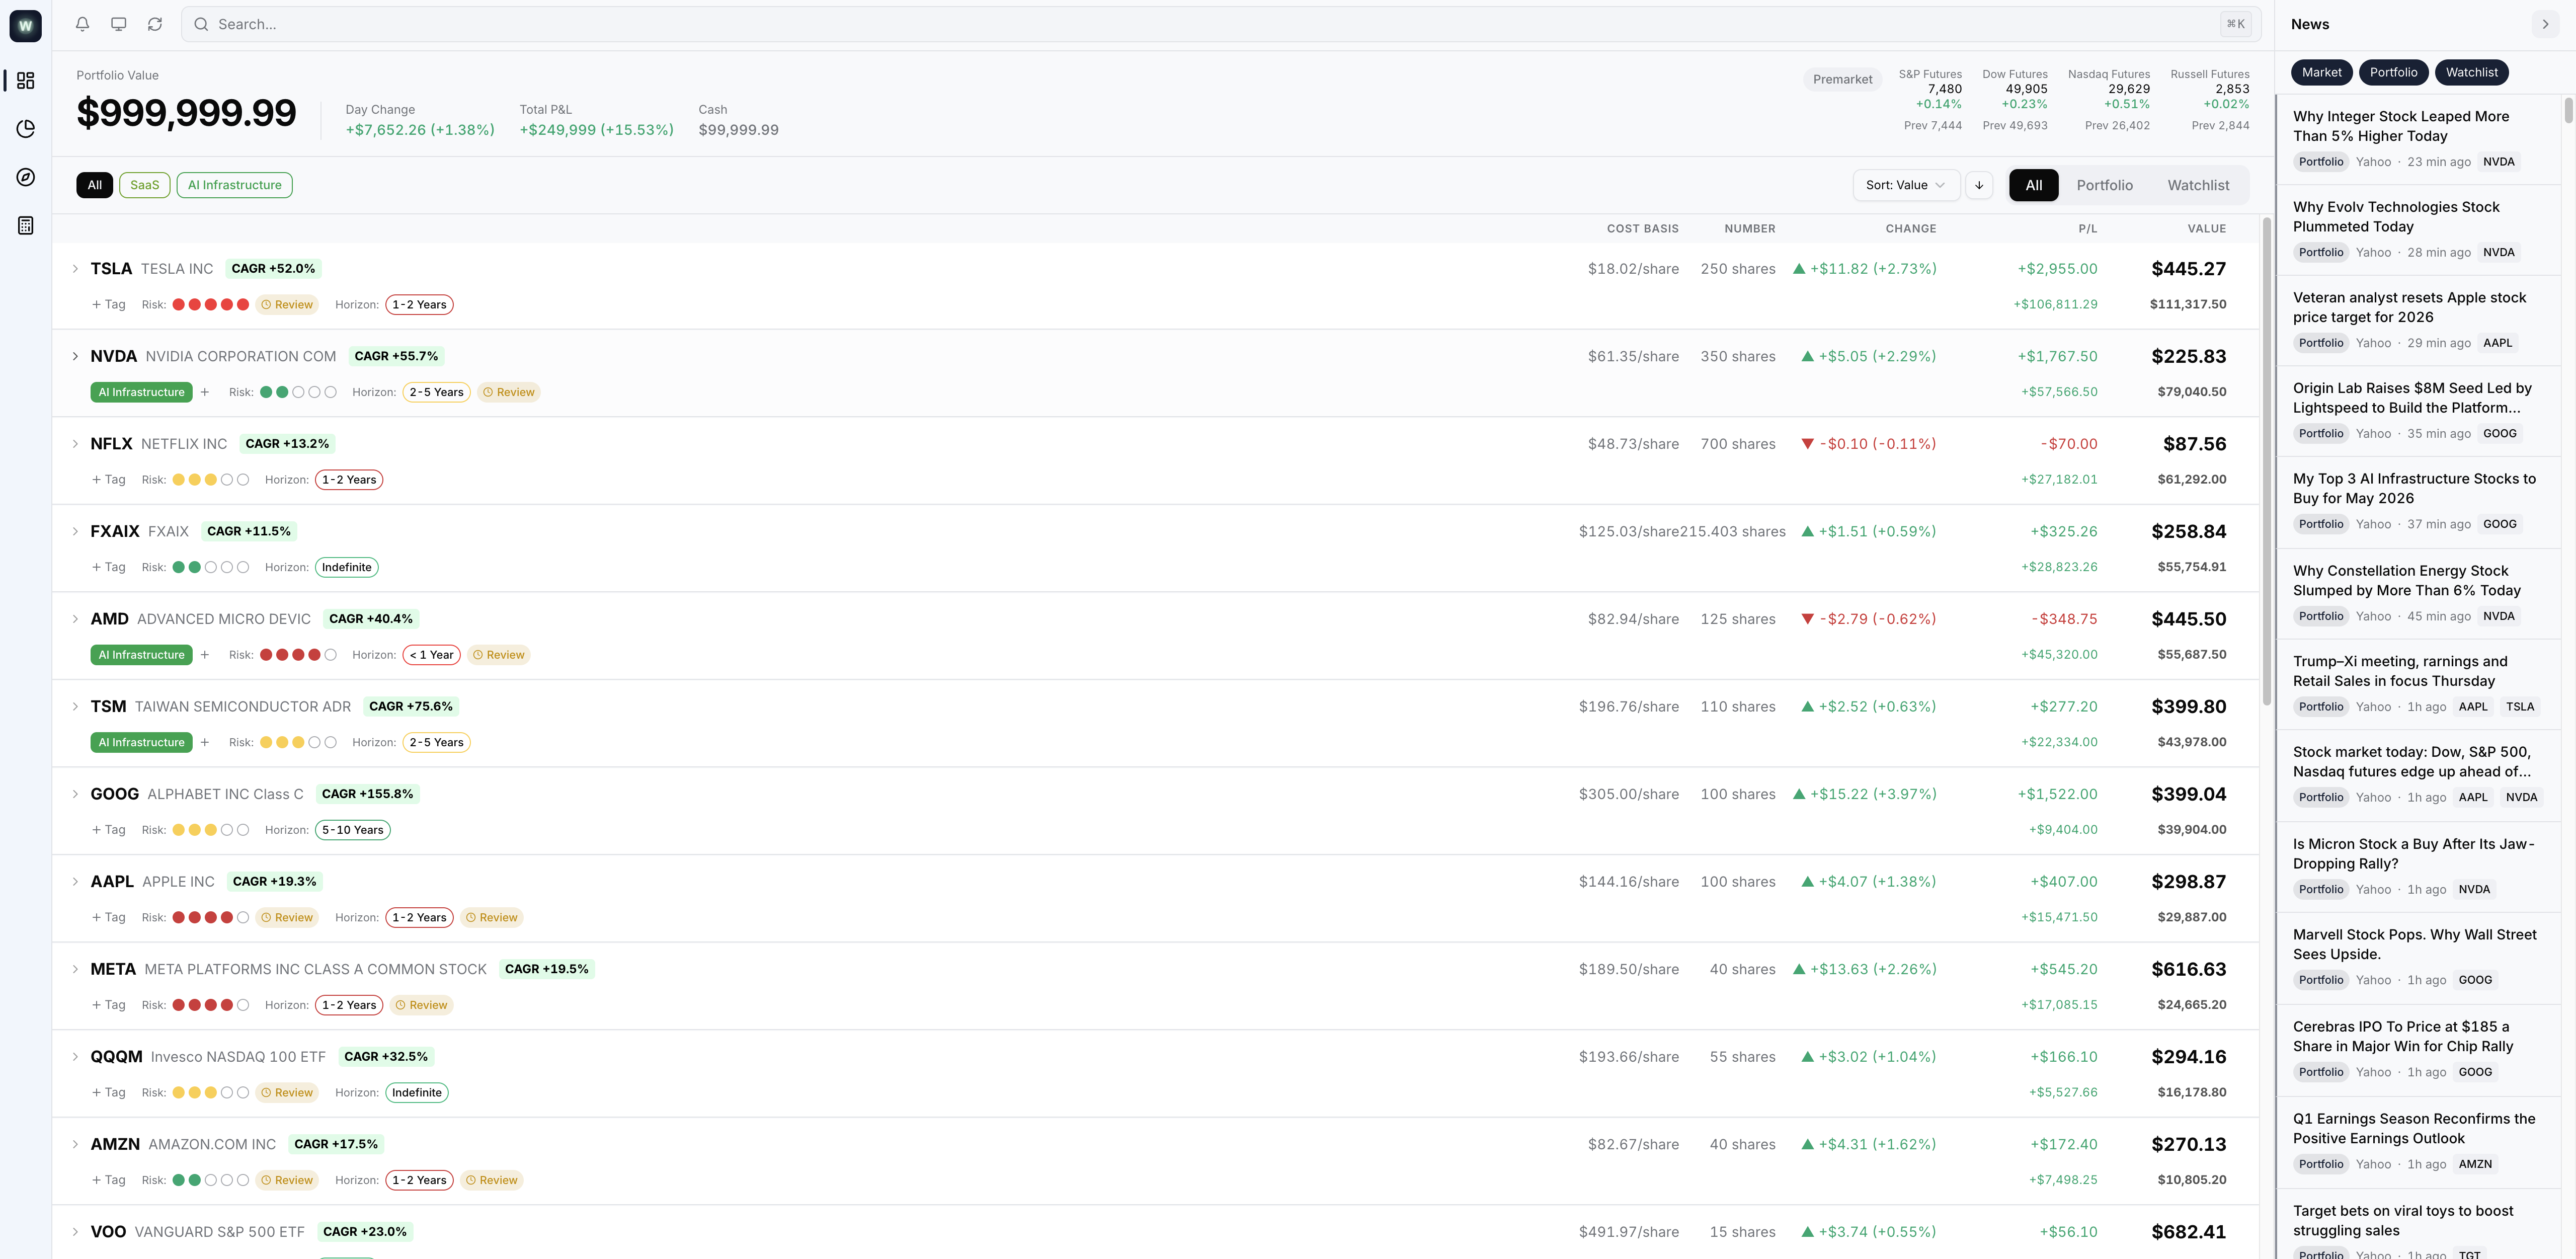Switch to the Watchlist holdings tab

(2198, 185)
